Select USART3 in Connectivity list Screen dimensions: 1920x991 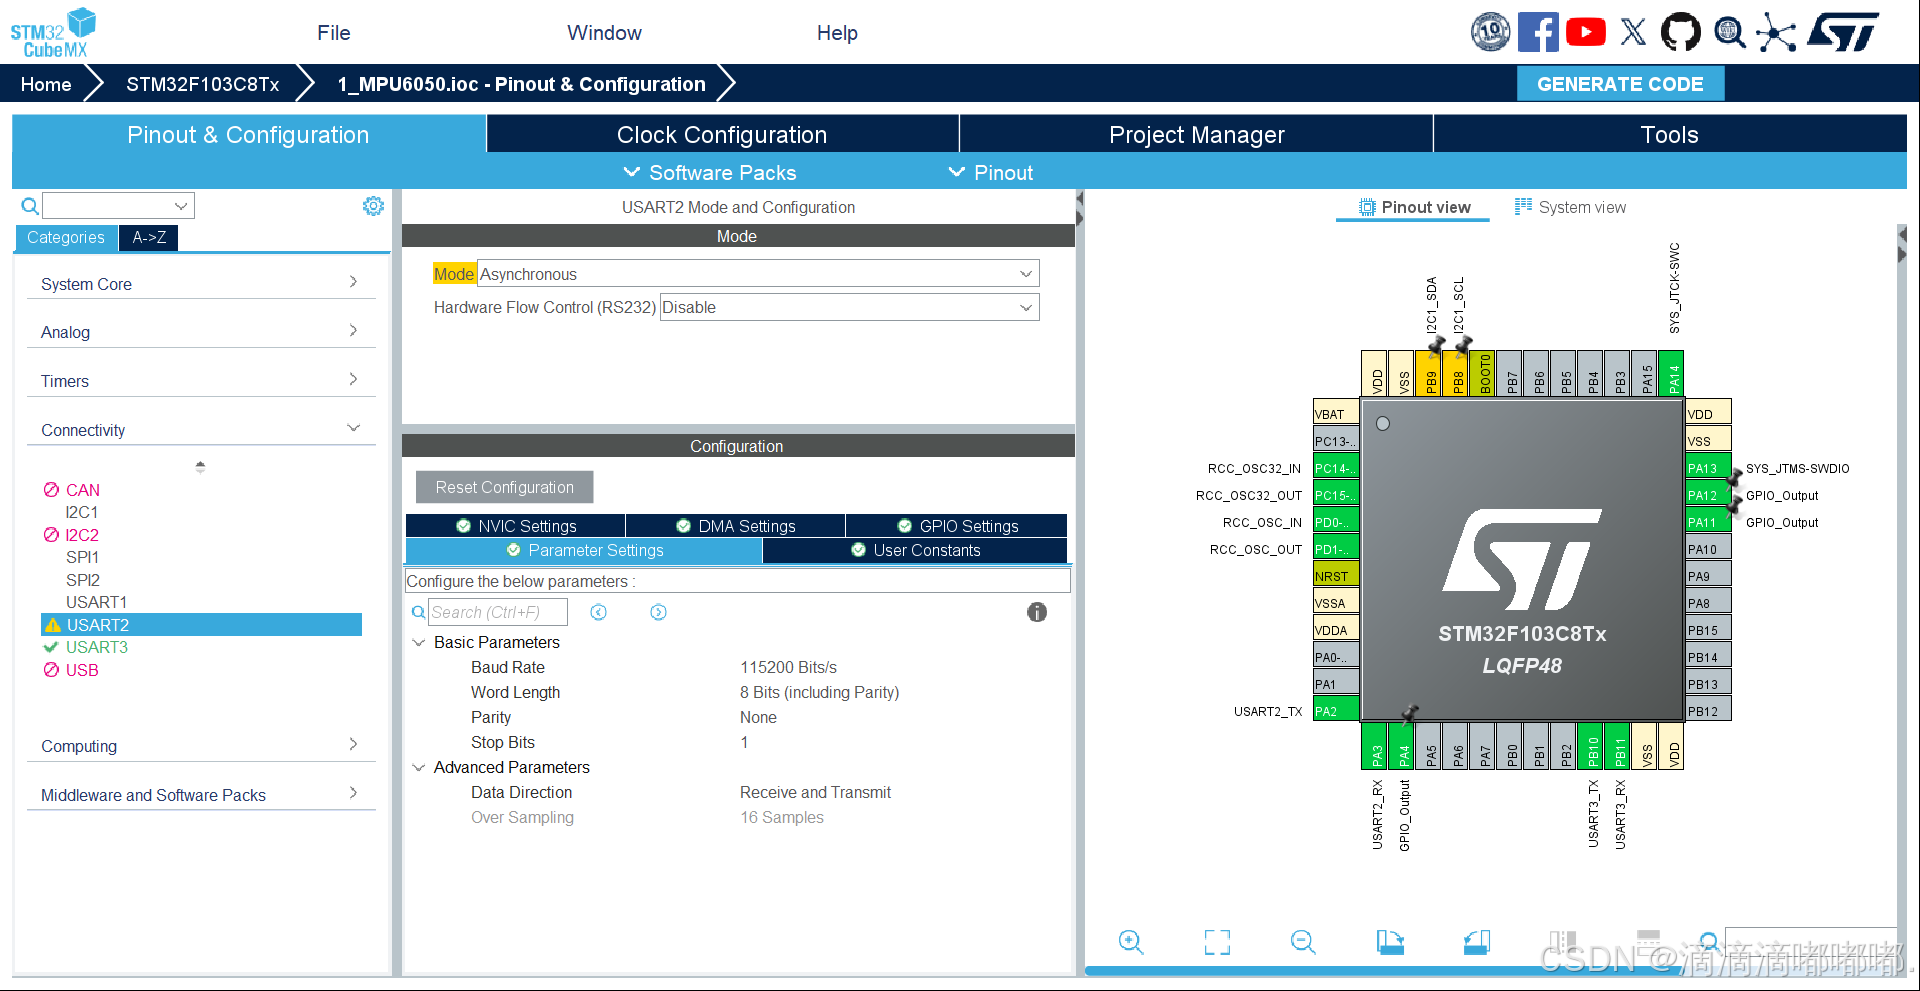point(96,647)
